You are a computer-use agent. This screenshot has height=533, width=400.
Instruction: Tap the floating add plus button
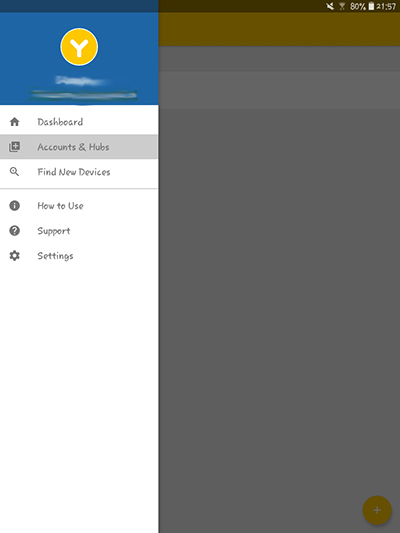[377, 510]
